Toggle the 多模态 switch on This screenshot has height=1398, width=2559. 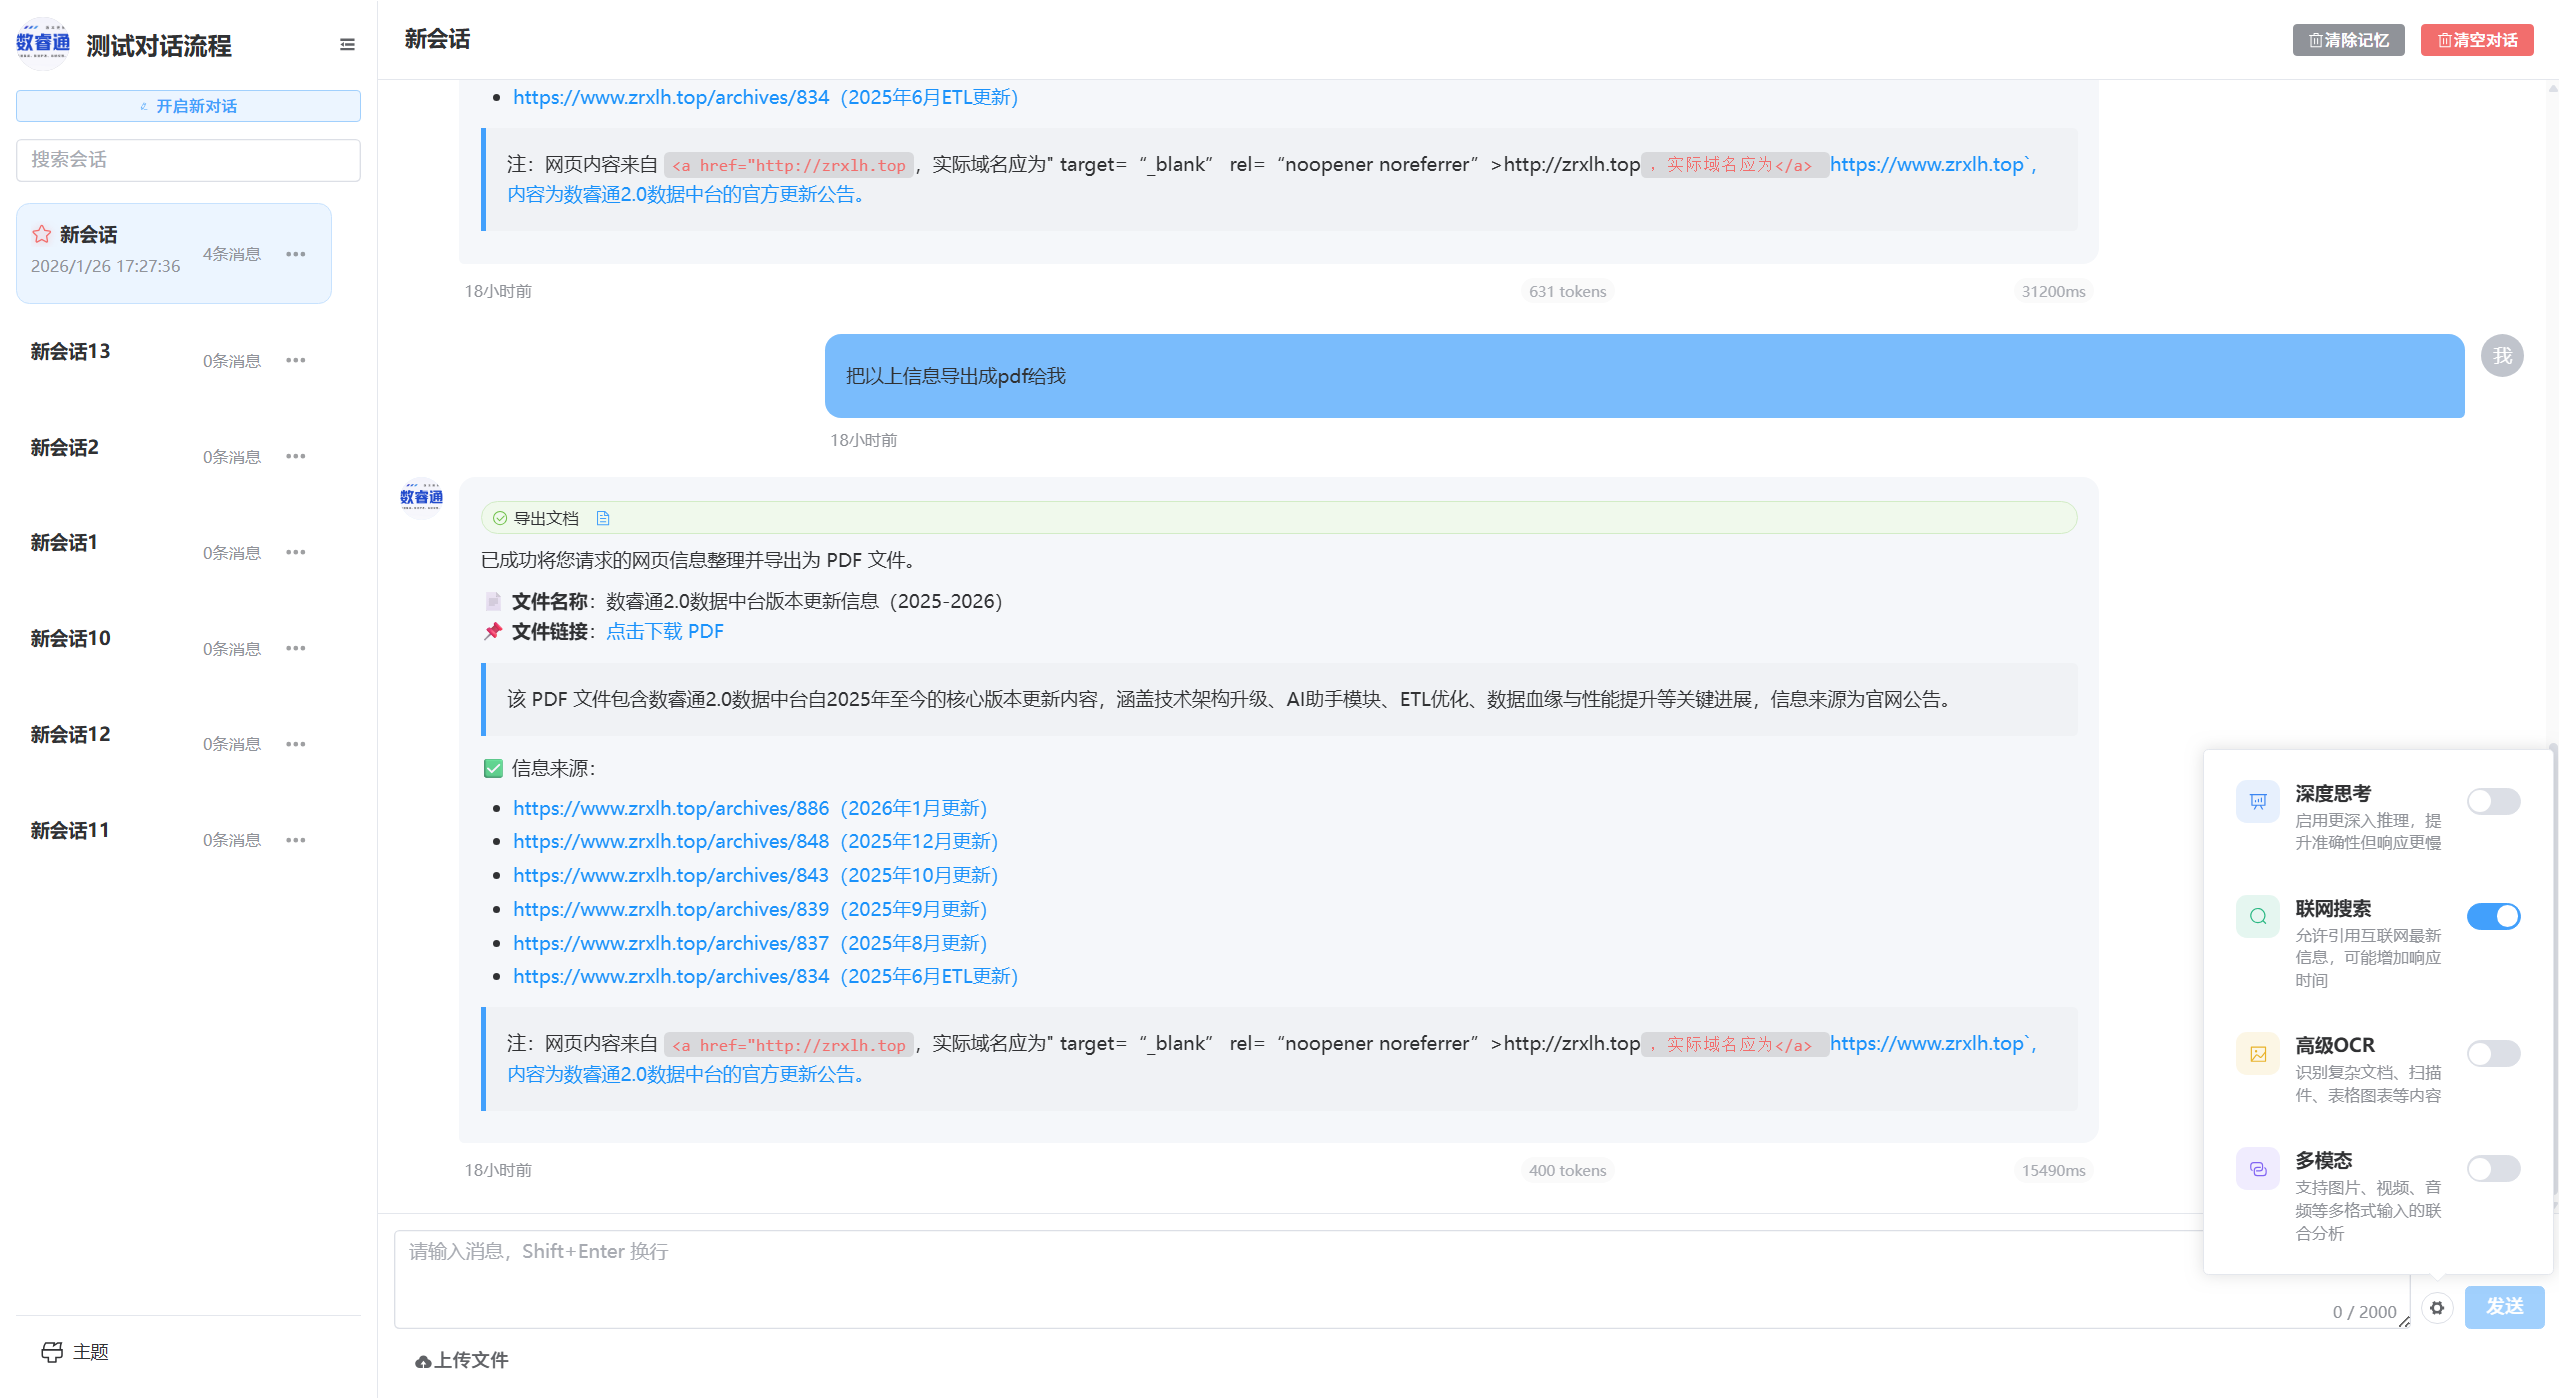point(2492,1168)
